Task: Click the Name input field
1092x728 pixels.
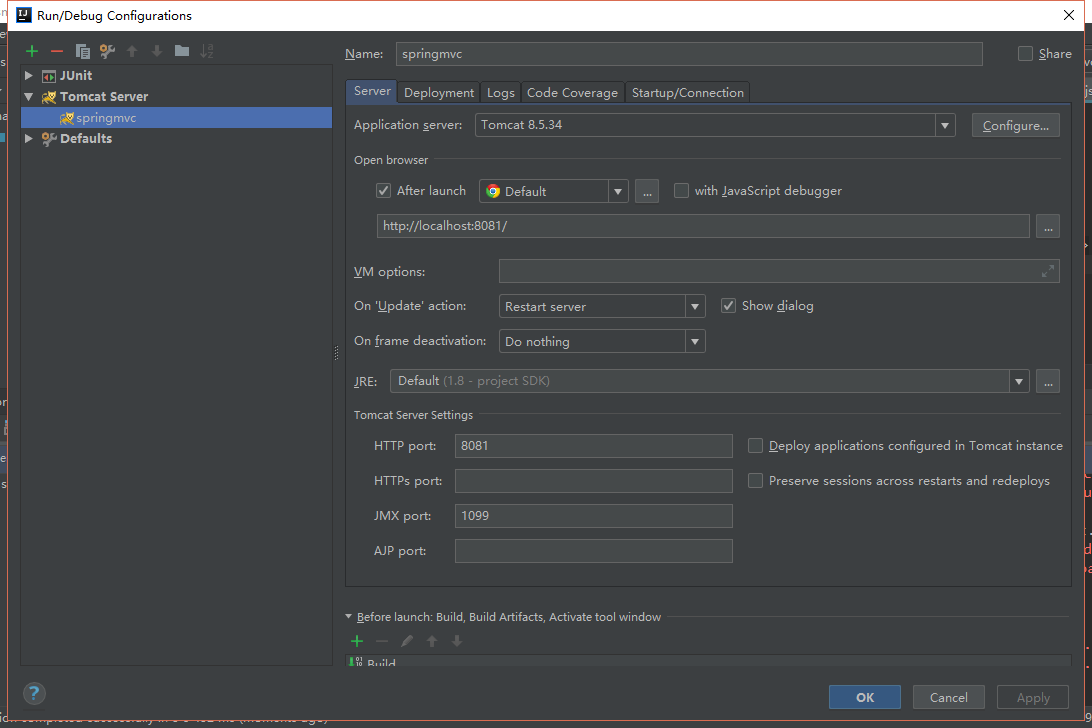Action: point(689,54)
